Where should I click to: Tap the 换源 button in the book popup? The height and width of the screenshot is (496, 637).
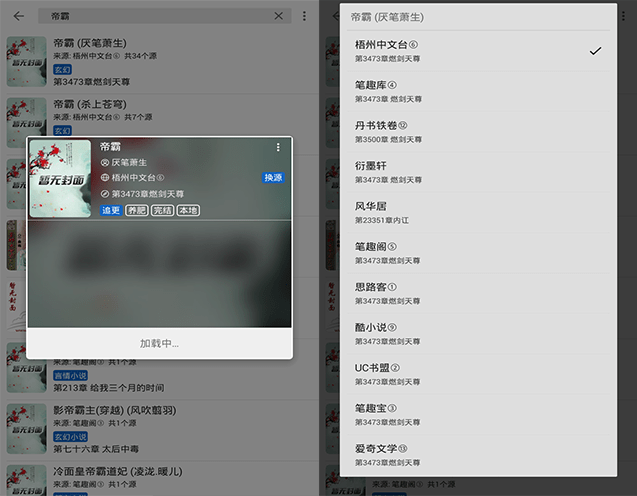[273, 178]
